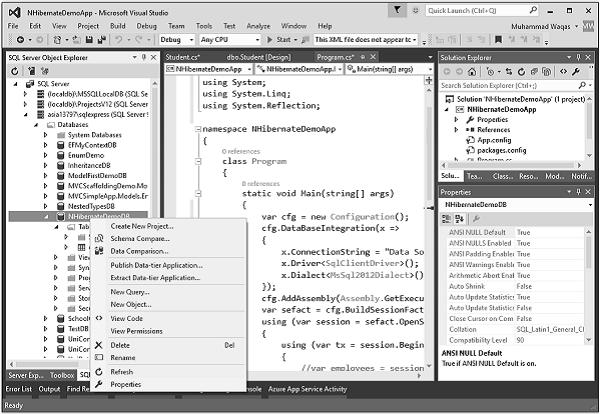Click the Auto Shrink property row
Image resolution: width=600 pixels, height=414 pixels.
pyautogui.click(x=515, y=286)
